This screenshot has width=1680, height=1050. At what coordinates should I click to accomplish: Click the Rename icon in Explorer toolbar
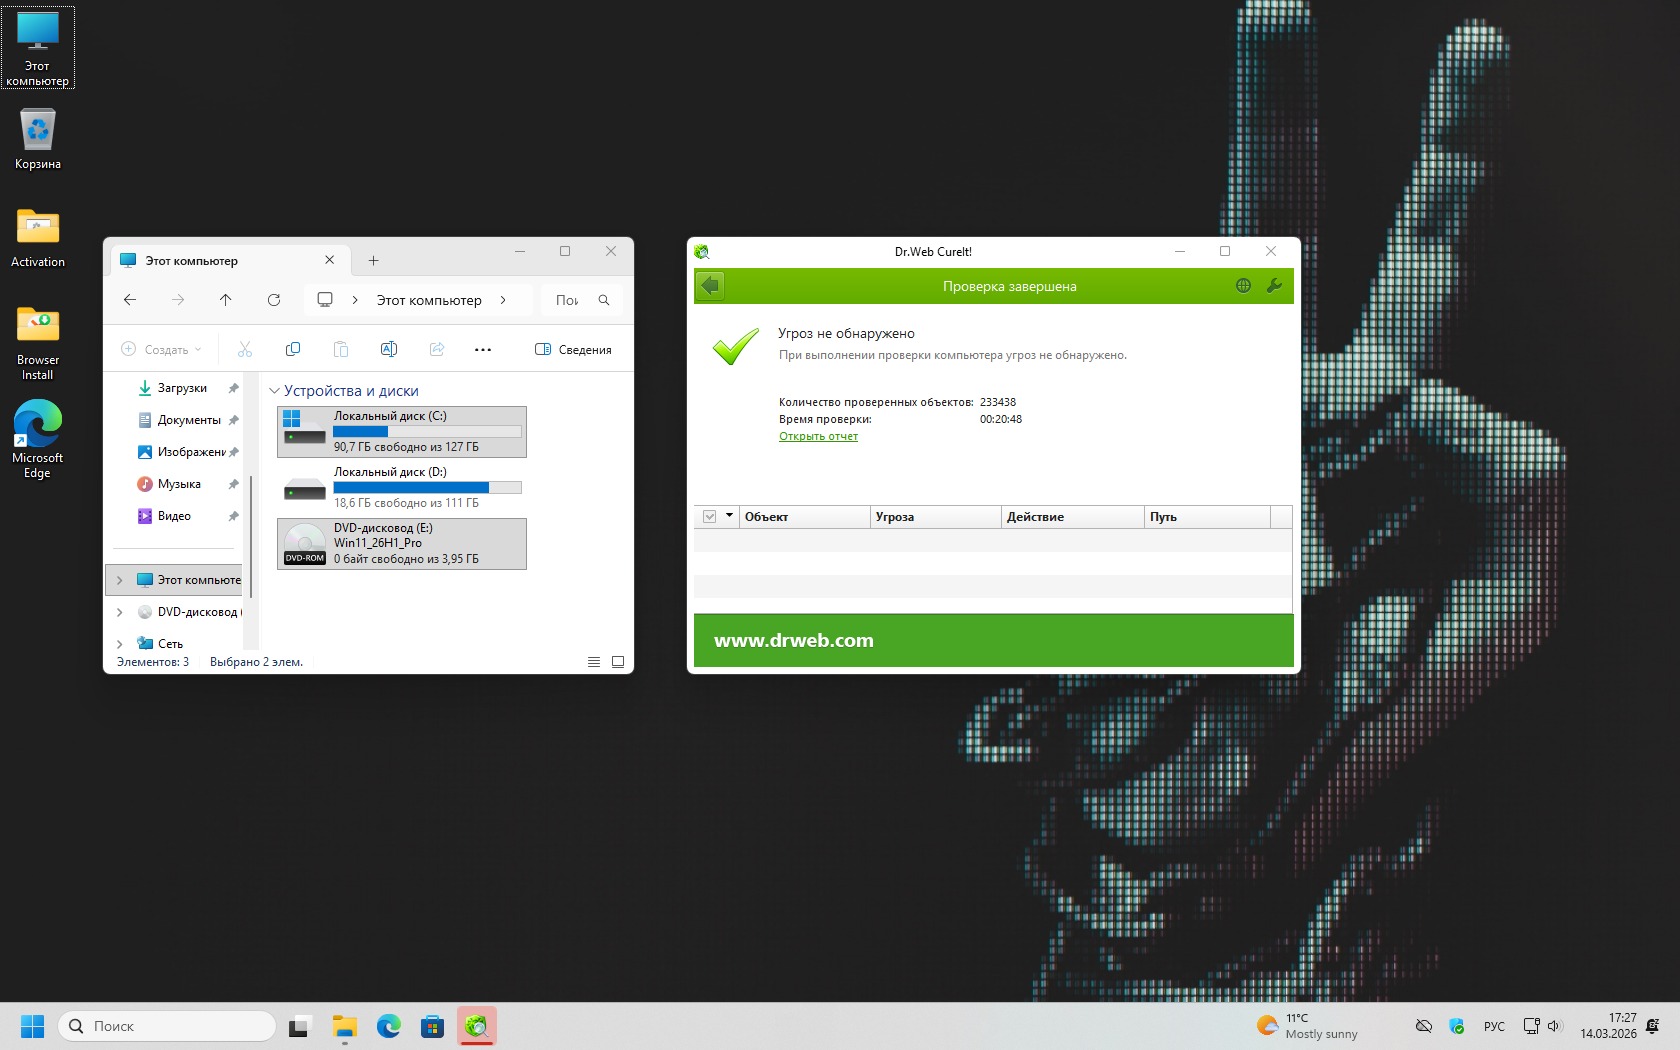(x=389, y=349)
